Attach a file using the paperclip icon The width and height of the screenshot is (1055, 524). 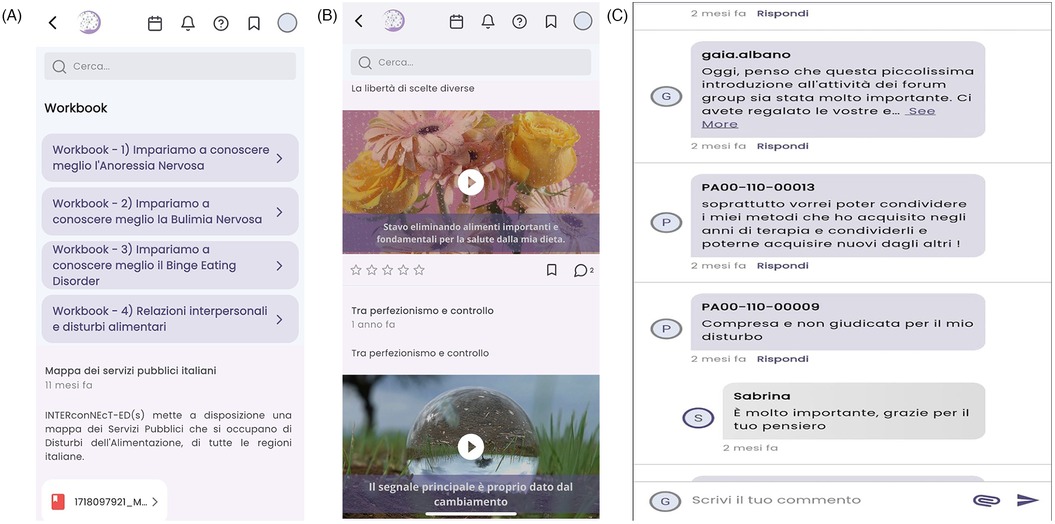[x=984, y=500]
